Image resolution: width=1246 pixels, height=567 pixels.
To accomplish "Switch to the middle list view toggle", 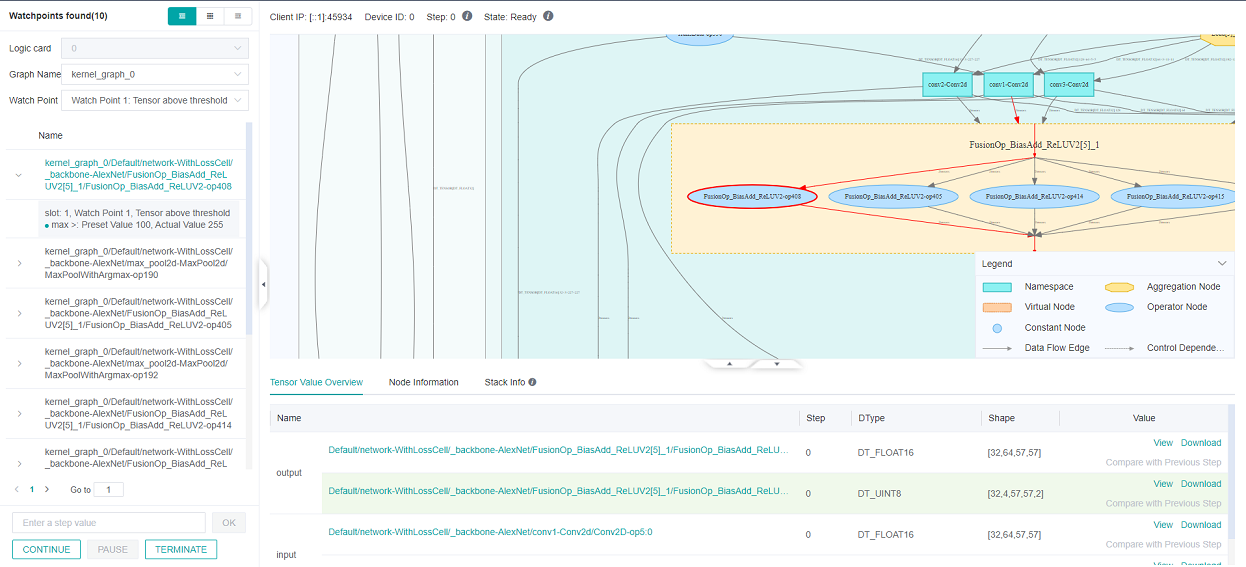I will point(209,16).
